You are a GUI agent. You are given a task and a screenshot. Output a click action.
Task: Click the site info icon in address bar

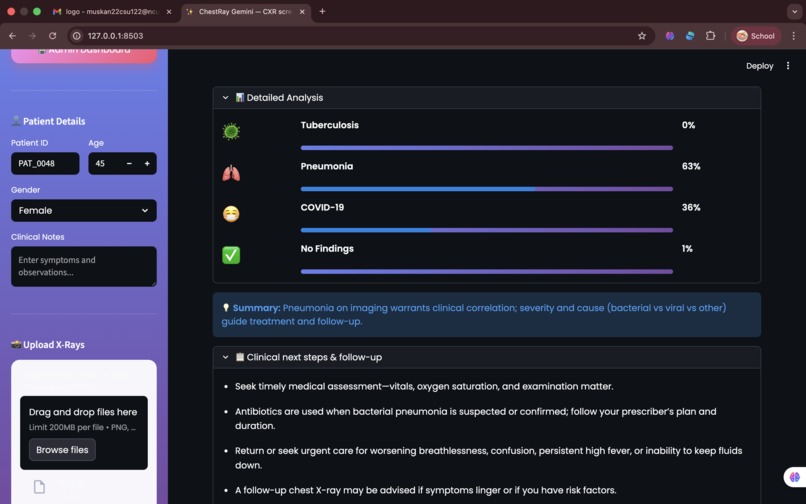77,36
